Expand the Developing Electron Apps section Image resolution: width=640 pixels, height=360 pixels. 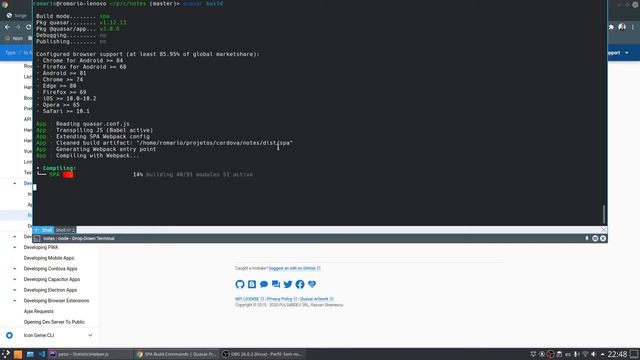pyautogui.click(x=15, y=290)
